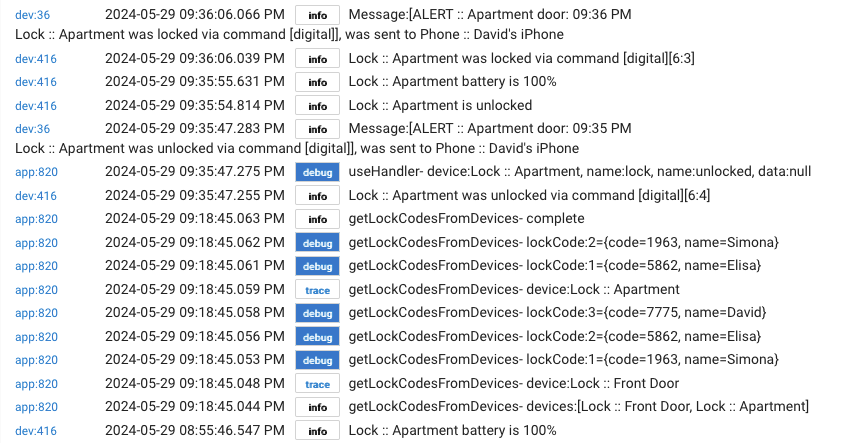The image size is (855, 443).
Task: Click info badge at 09:36:06.039 PM
Action: 317,59
